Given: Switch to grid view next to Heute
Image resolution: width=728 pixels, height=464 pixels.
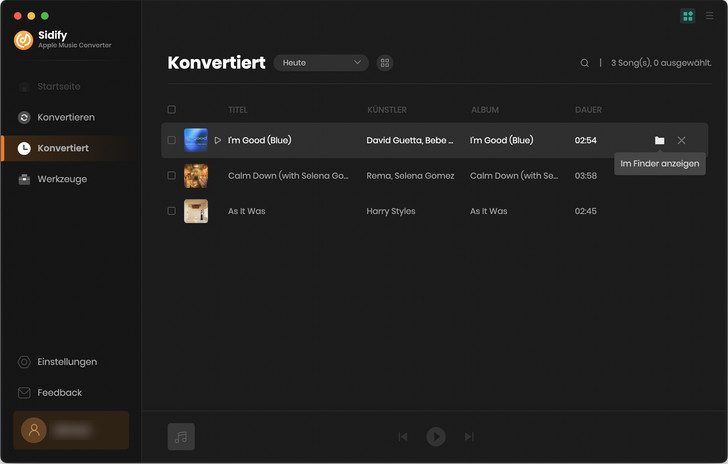Looking at the screenshot, I should coord(385,63).
